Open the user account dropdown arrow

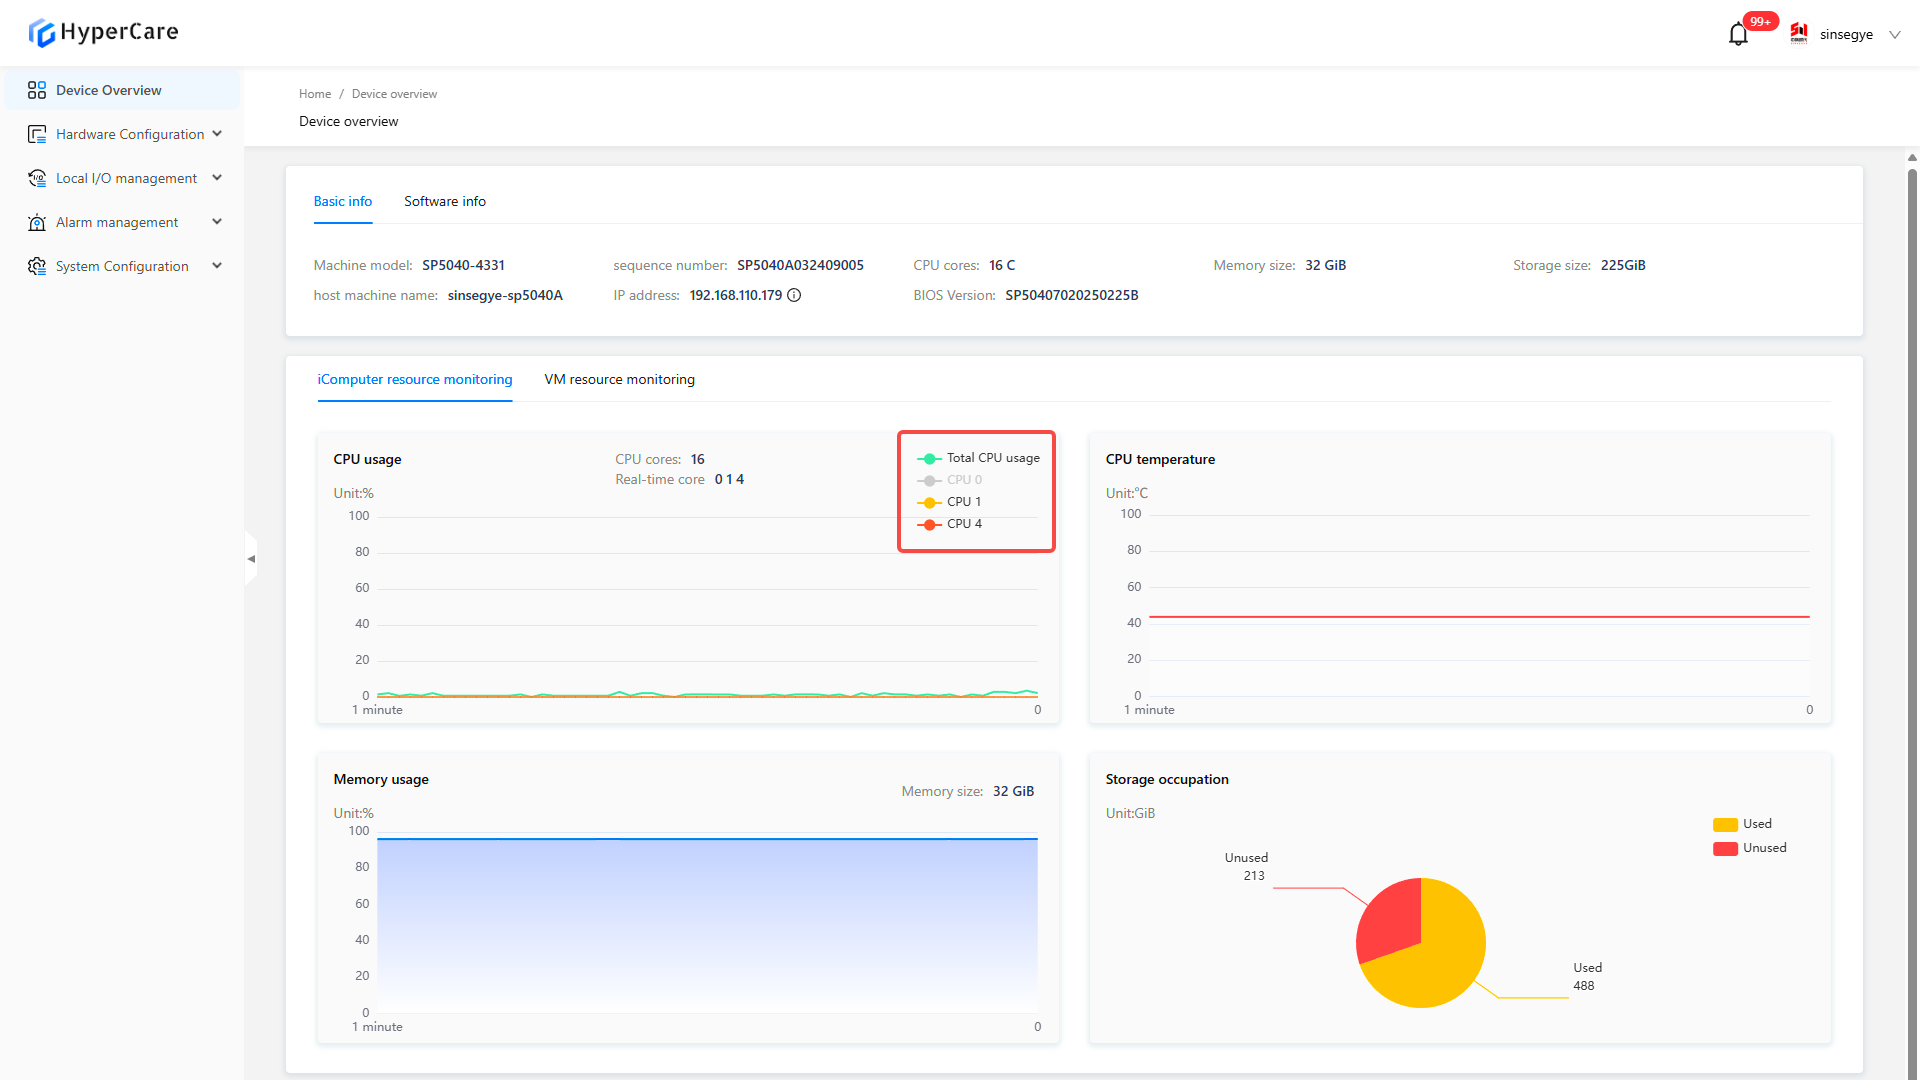point(1894,34)
